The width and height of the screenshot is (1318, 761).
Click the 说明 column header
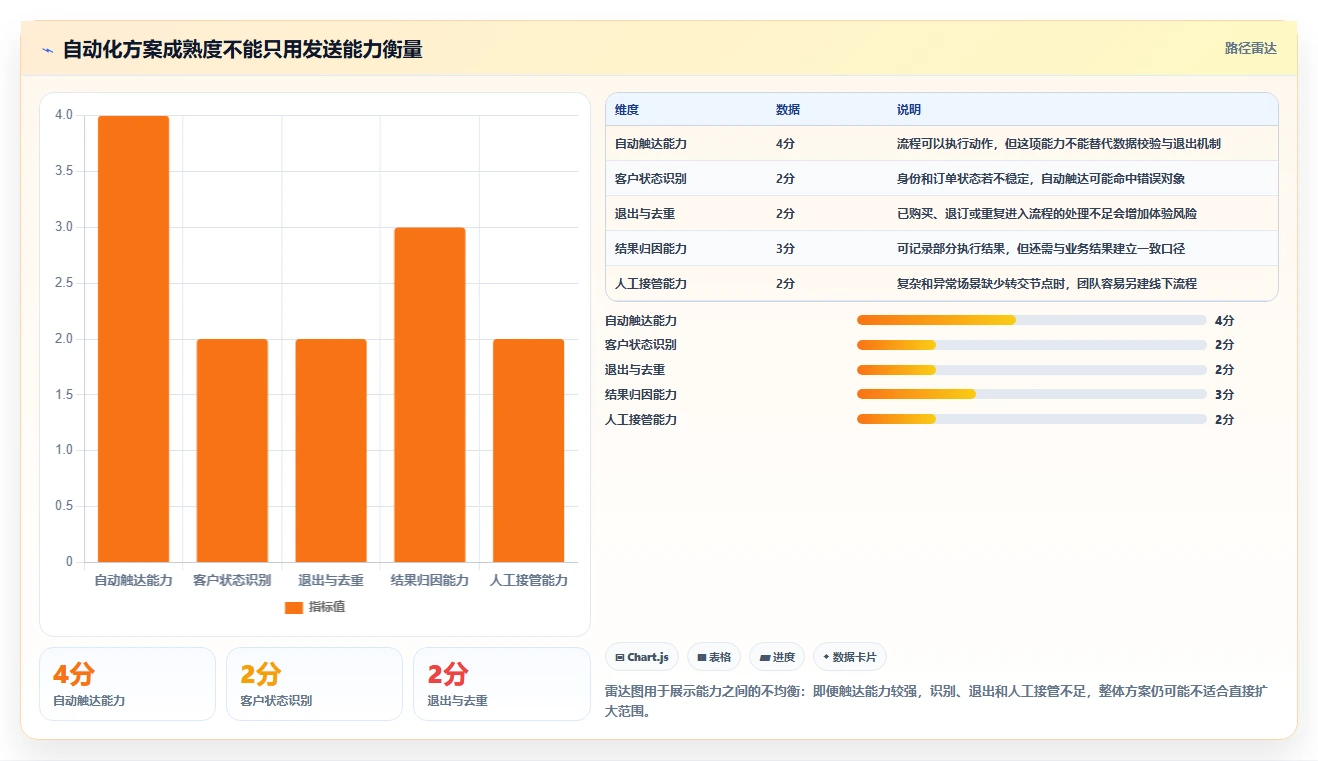point(909,110)
